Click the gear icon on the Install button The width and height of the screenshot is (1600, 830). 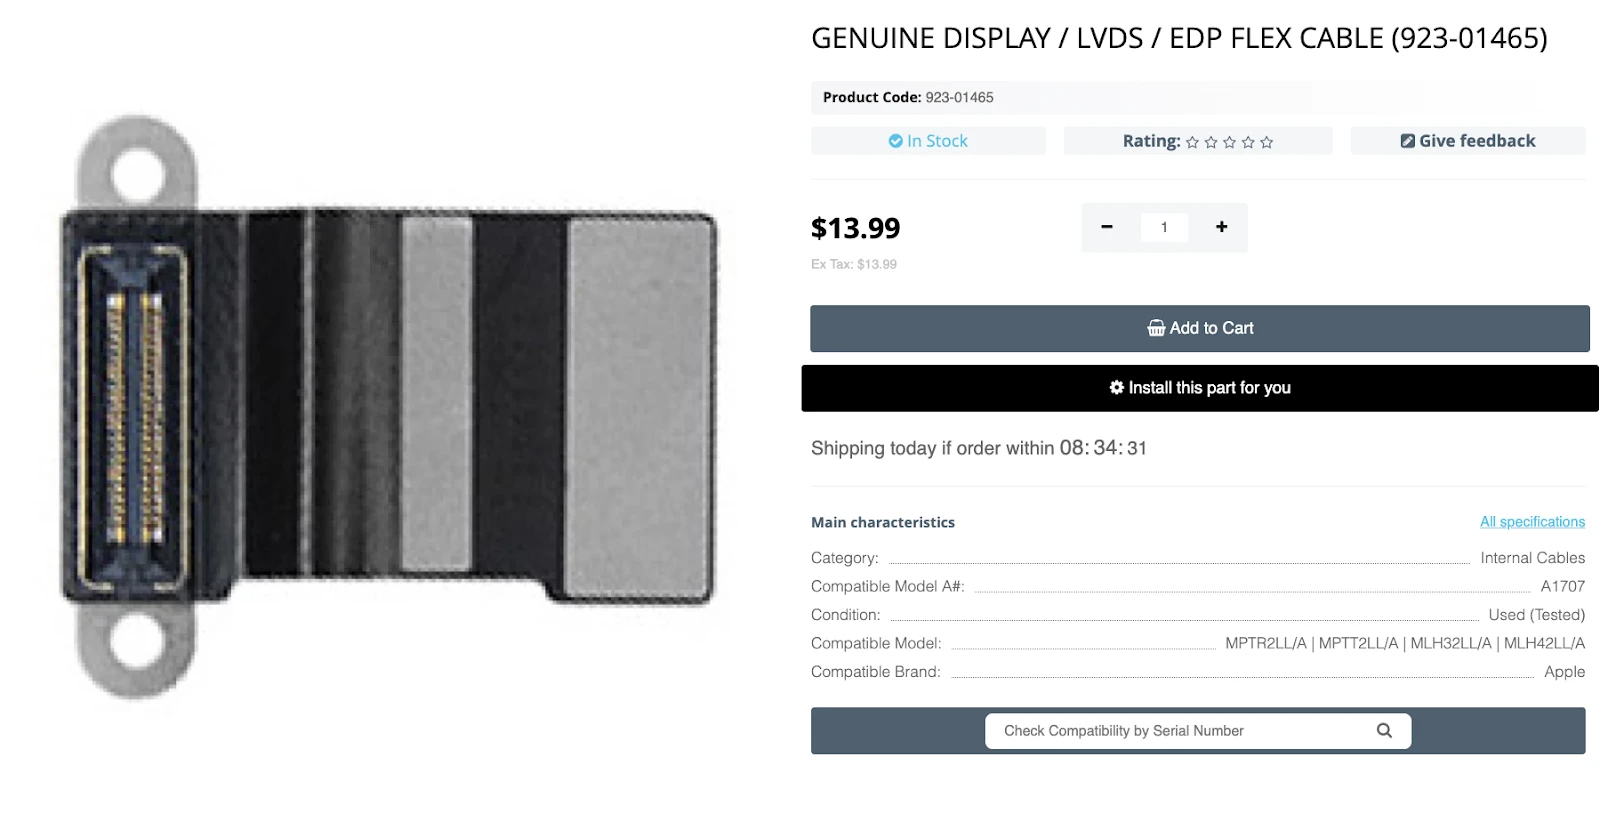coord(1116,387)
